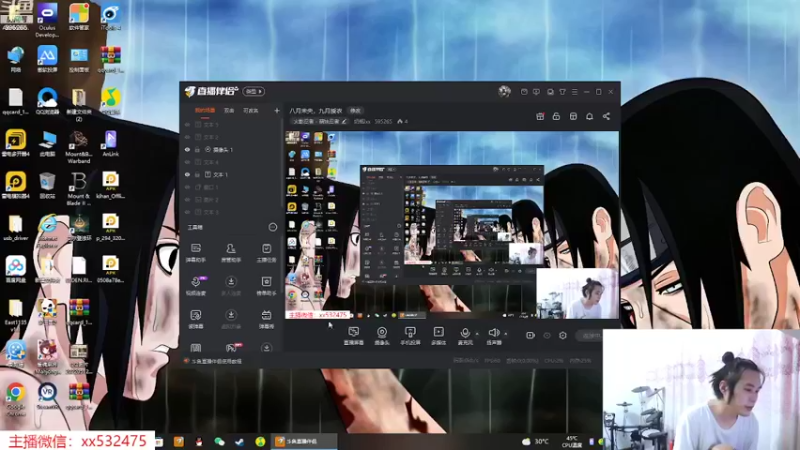
Task: Add a screen capture source (直播屏幕)
Action: click(354, 336)
